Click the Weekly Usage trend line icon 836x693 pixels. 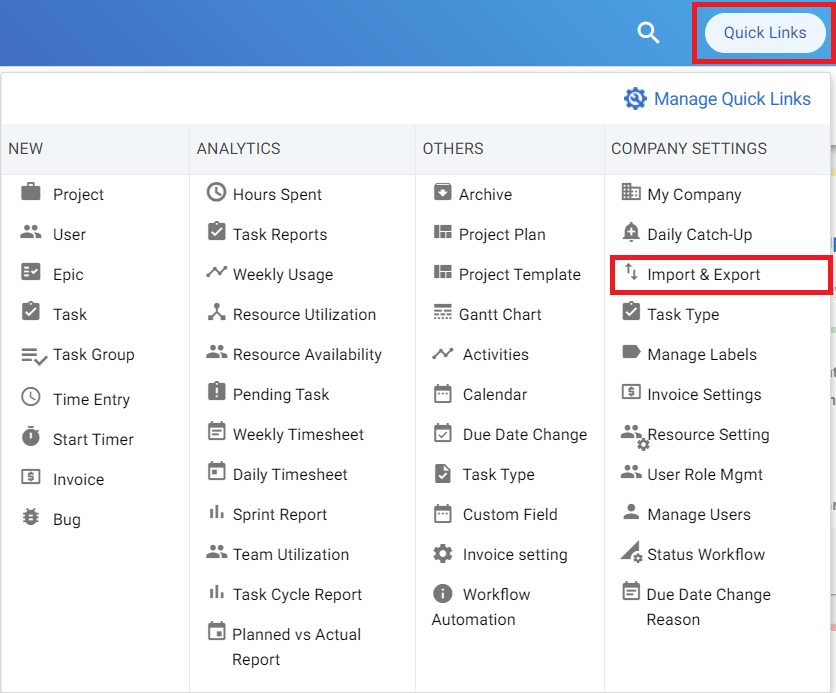216,271
